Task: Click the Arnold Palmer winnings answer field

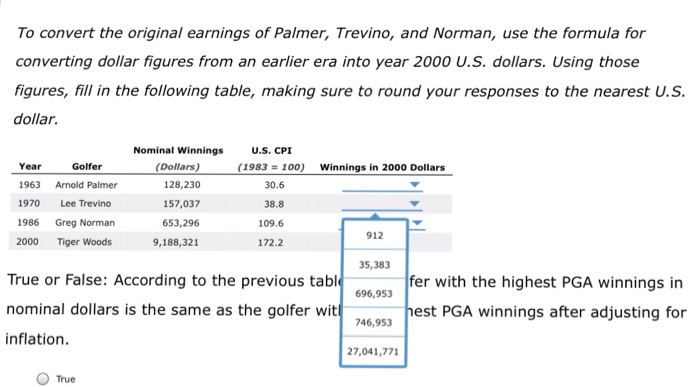Action: click(x=382, y=185)
